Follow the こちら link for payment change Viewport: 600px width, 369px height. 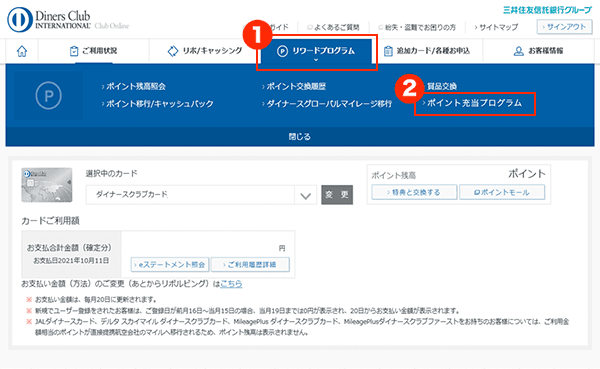[x=231, y=284]
